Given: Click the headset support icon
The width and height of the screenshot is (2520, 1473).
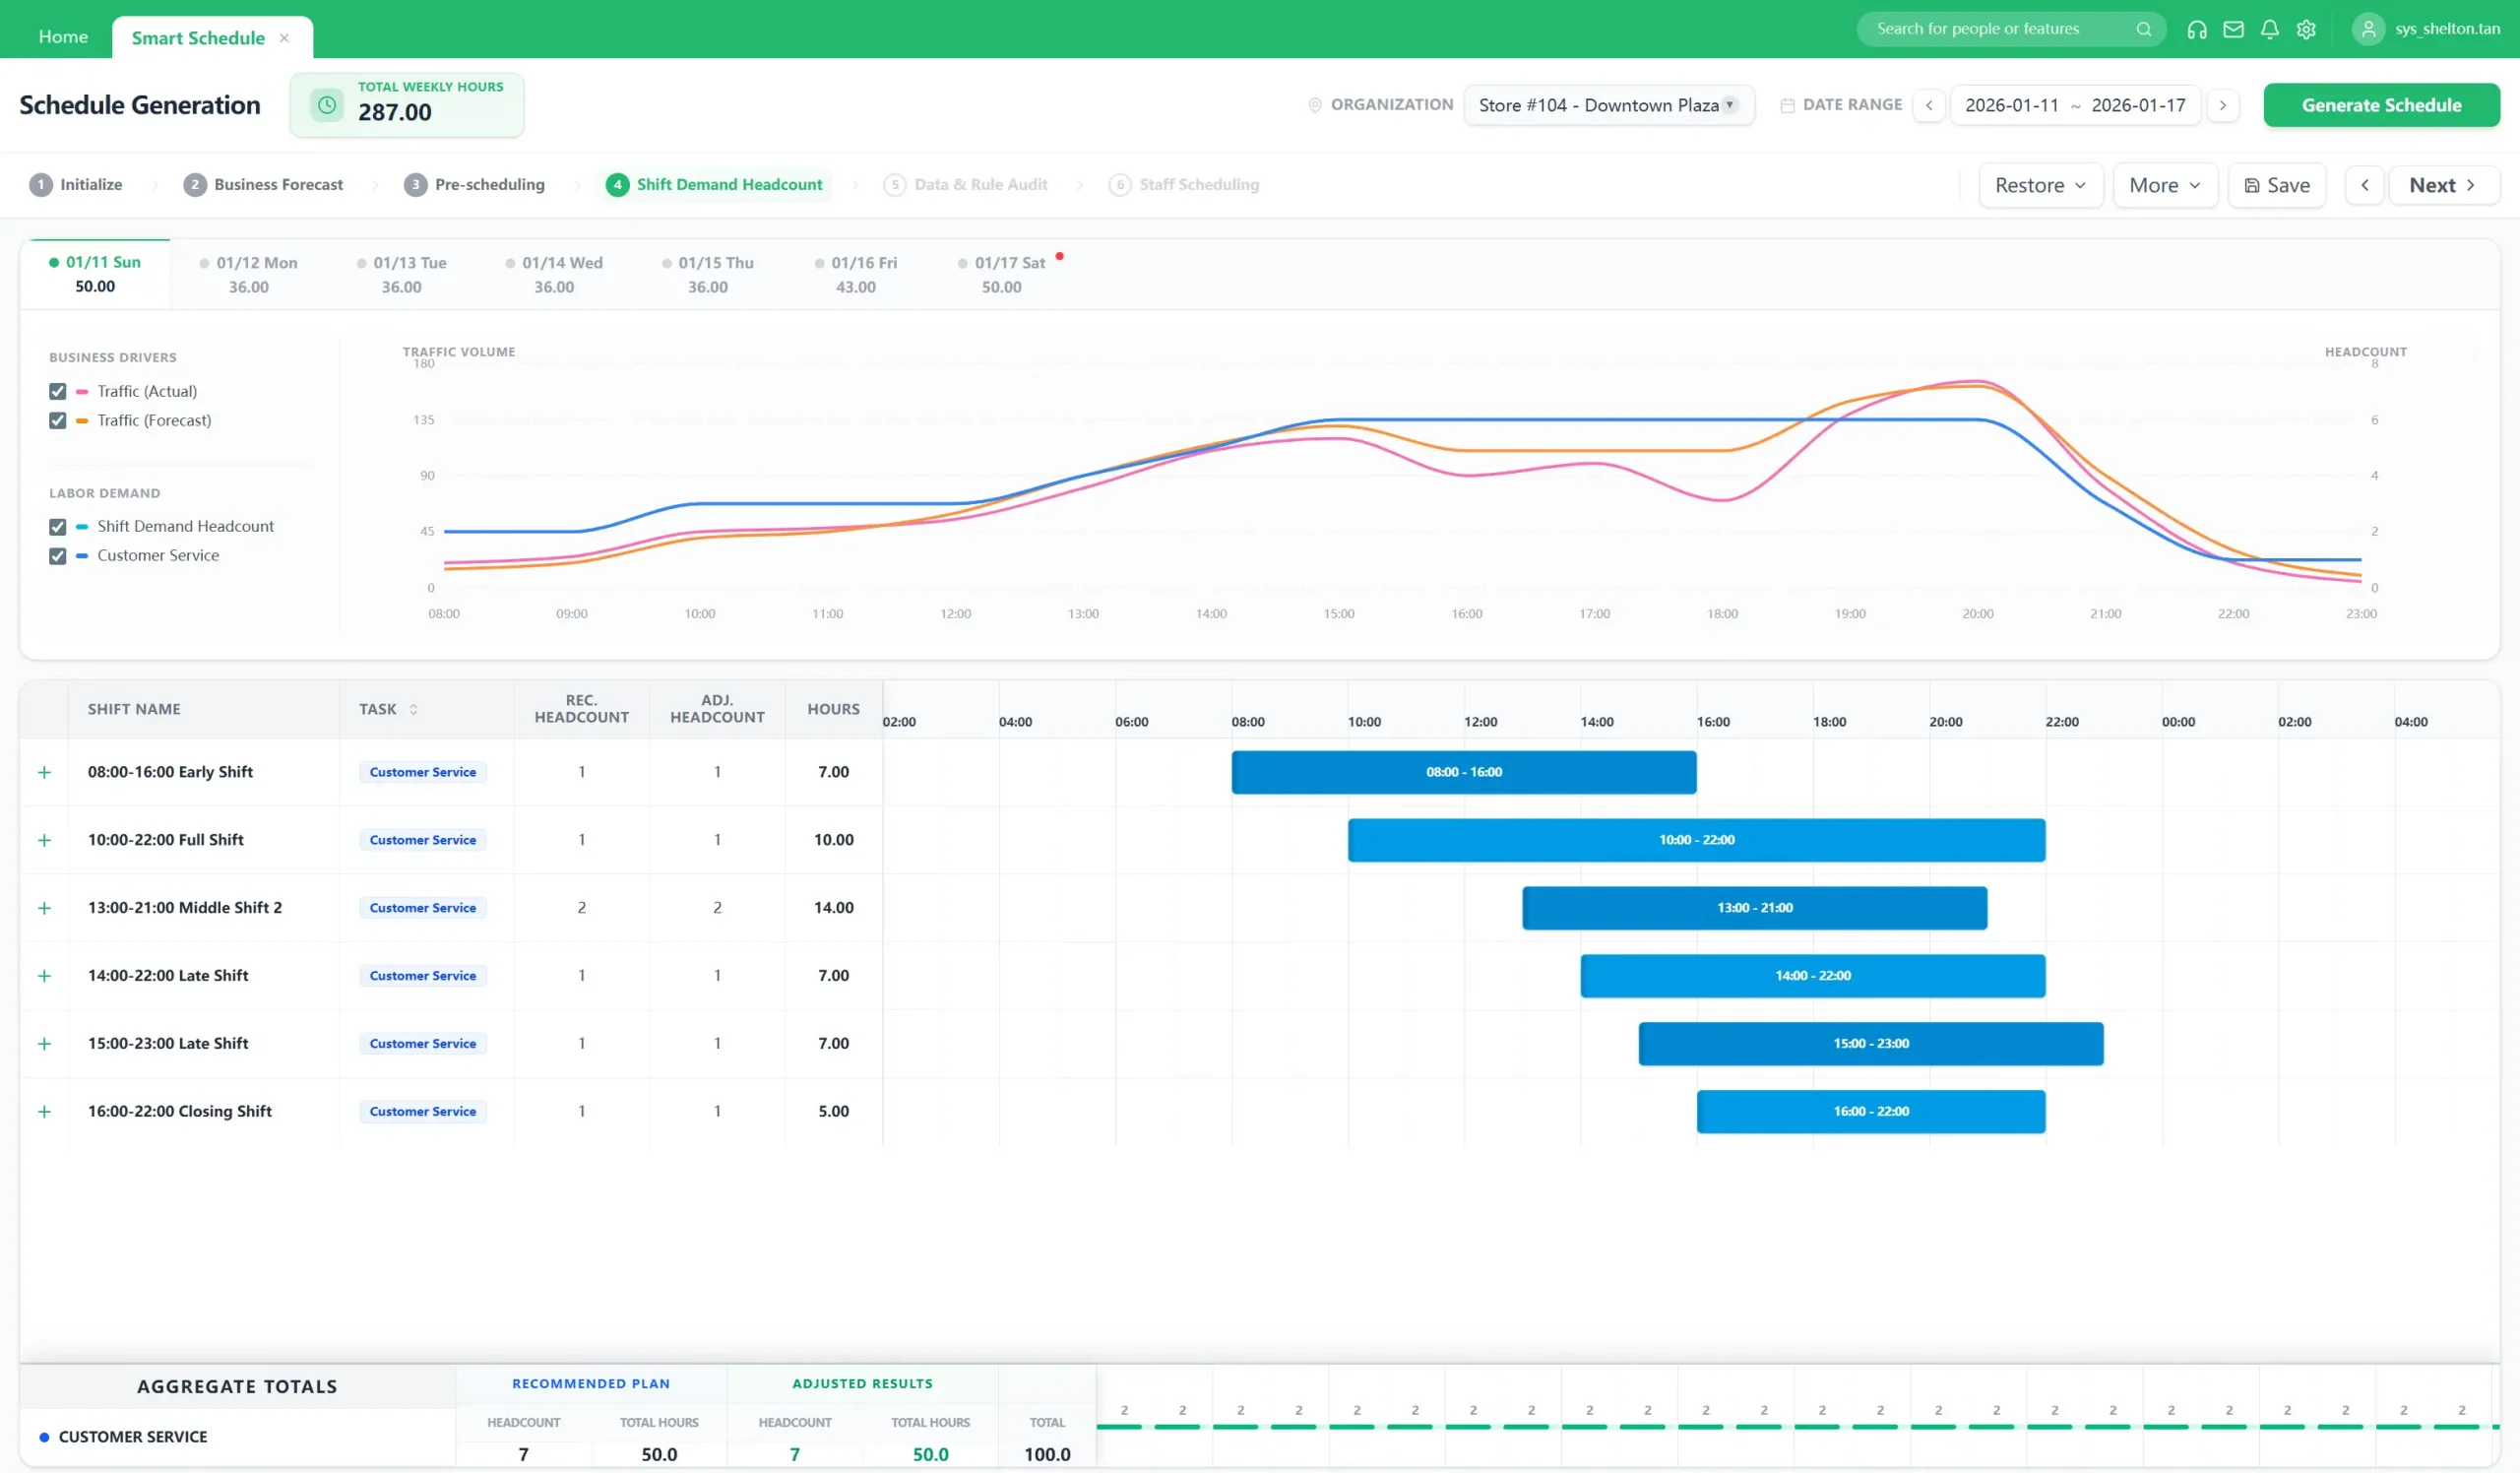Looking at the screenshot, I should [2196, 29].
